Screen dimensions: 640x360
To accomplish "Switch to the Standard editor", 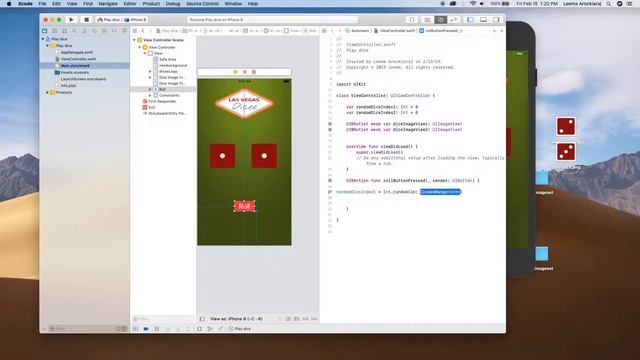I will (427, 20).
